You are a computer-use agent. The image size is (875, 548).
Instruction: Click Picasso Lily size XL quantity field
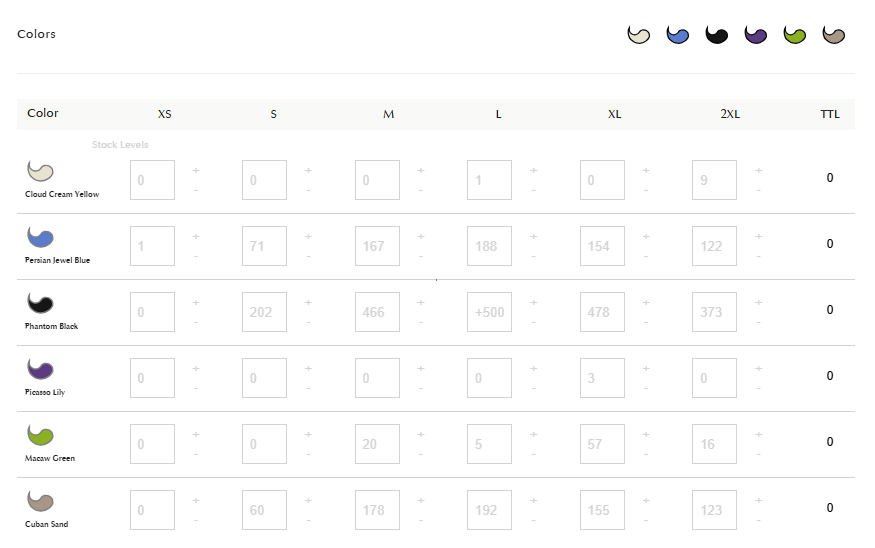[602, 378]
